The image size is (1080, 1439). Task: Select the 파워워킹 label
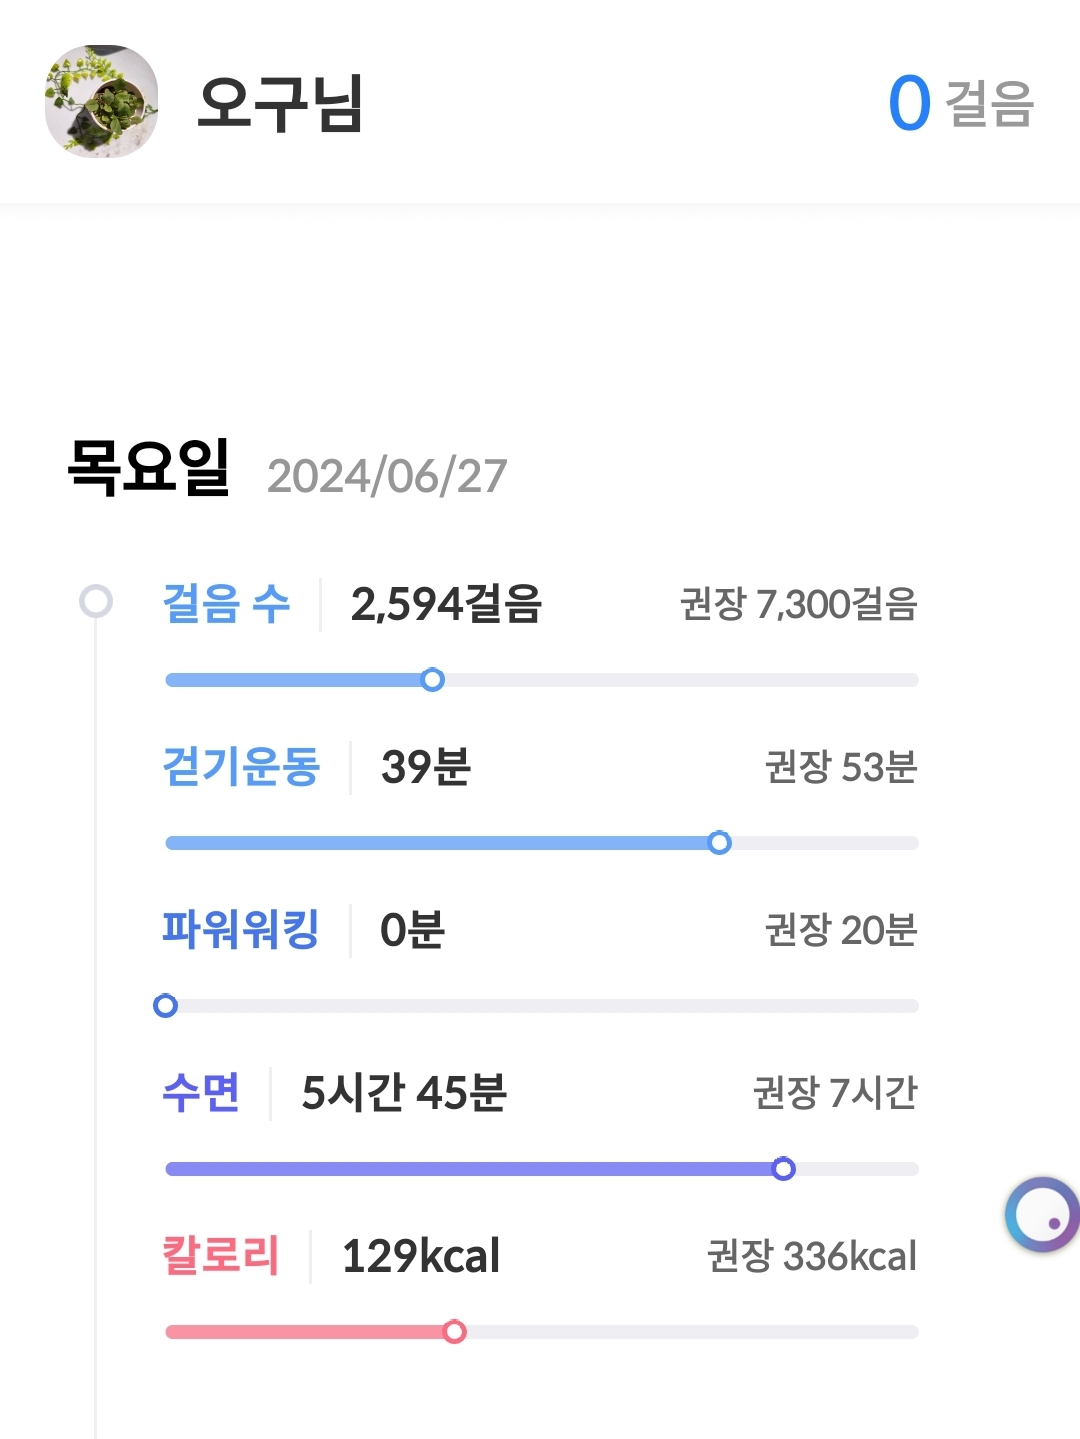(x=240, y=930)
